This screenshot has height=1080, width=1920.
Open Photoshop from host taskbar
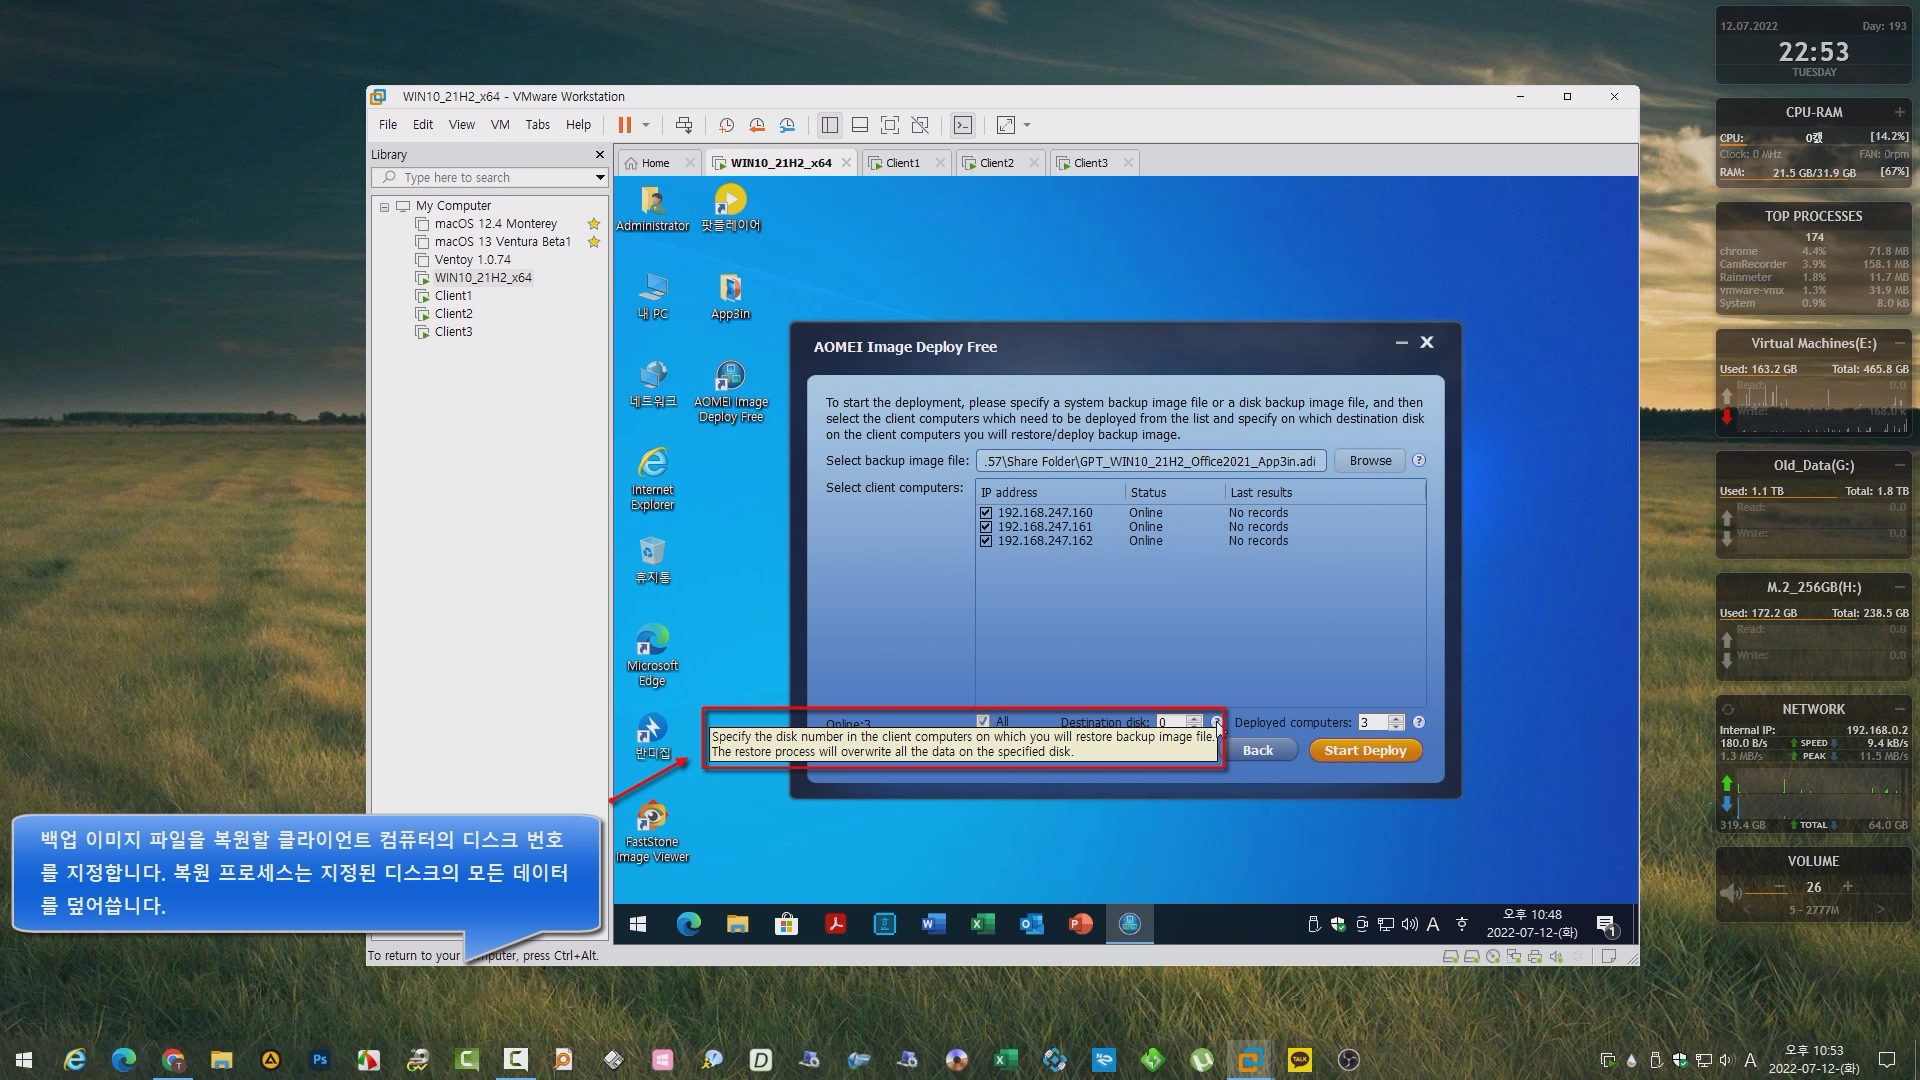click(320, 1060)
